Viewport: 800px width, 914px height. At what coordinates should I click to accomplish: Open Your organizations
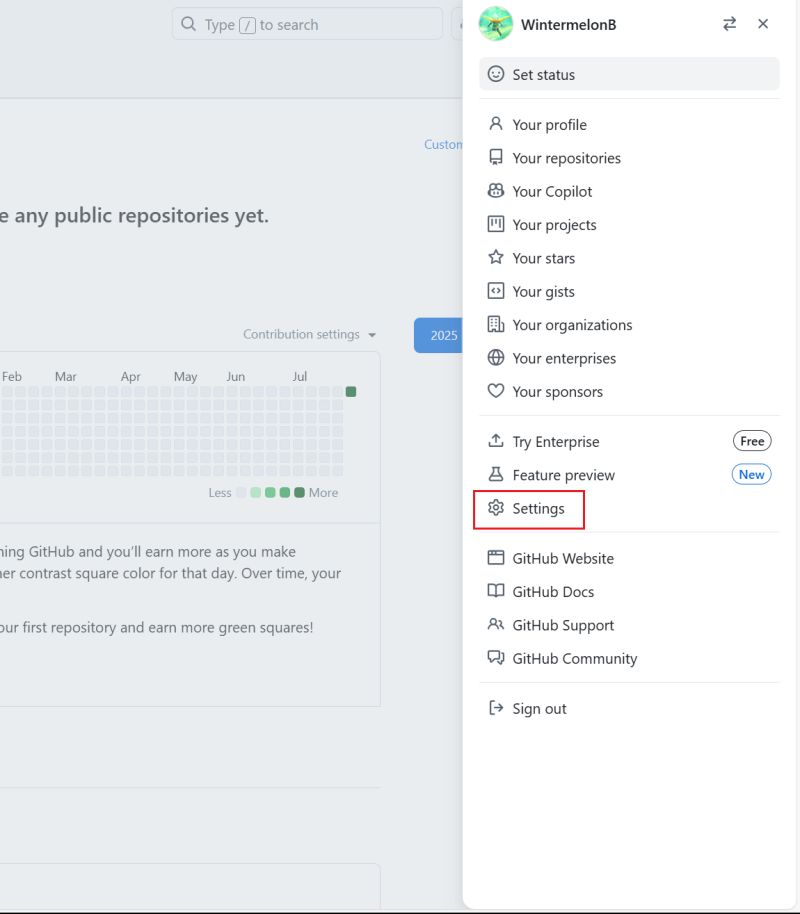point(572,324)
